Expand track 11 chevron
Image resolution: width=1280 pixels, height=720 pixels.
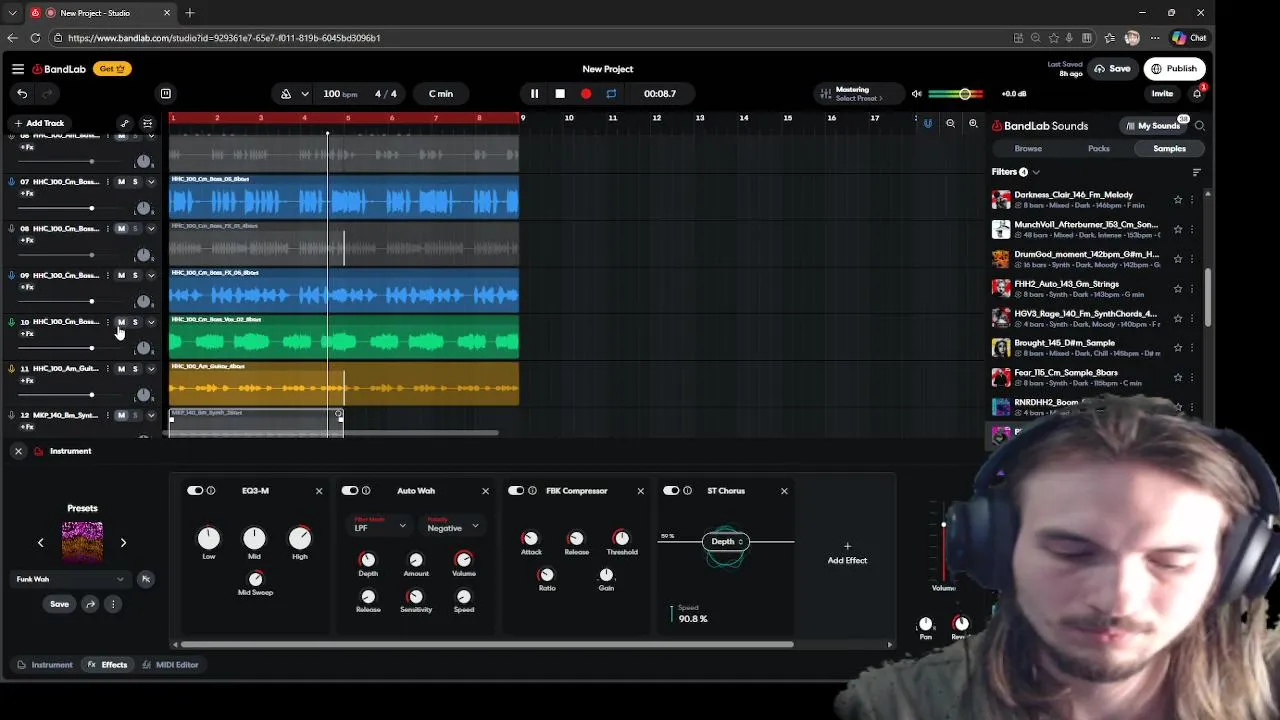[151, 369]
